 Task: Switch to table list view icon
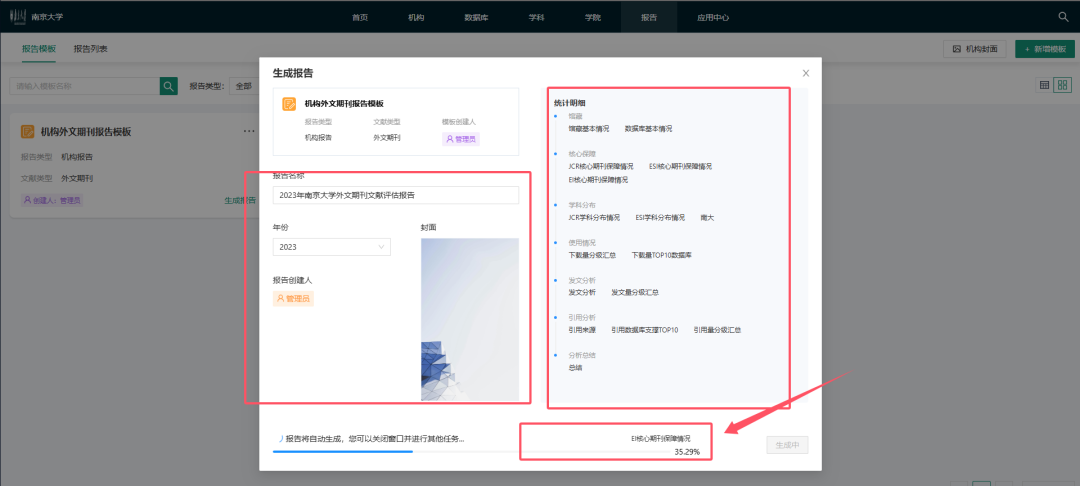point(1044,85)
